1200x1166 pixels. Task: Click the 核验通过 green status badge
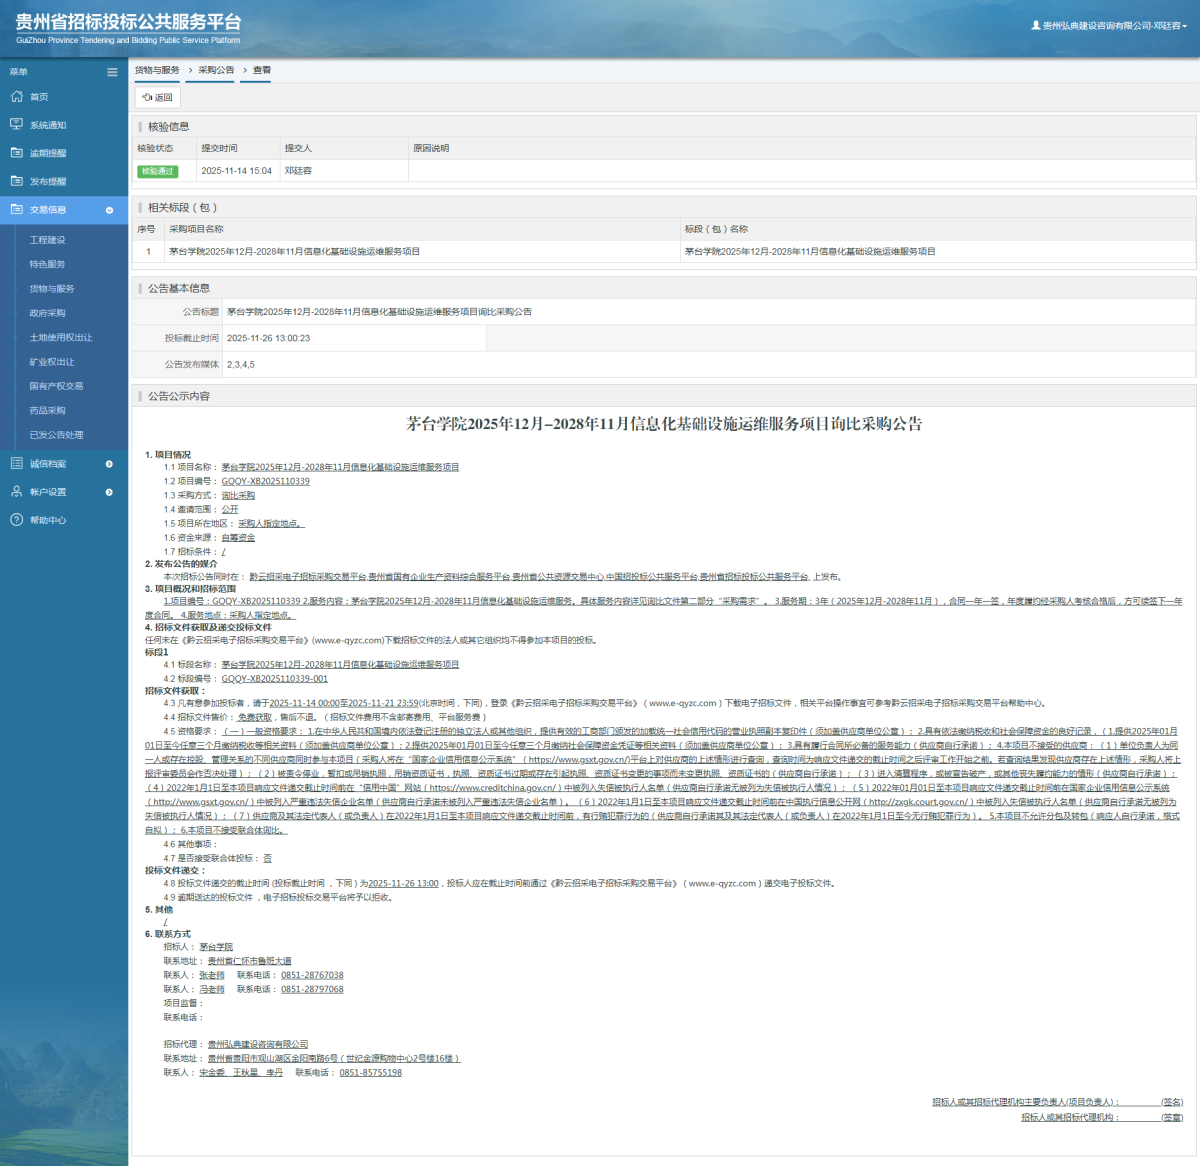click(x=157, y=171)
